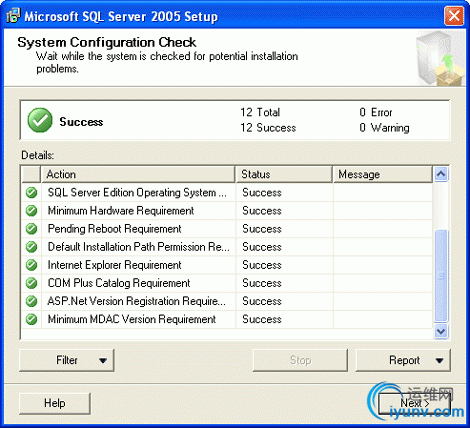Click the System Configuration Check heading

pos(107,42)
